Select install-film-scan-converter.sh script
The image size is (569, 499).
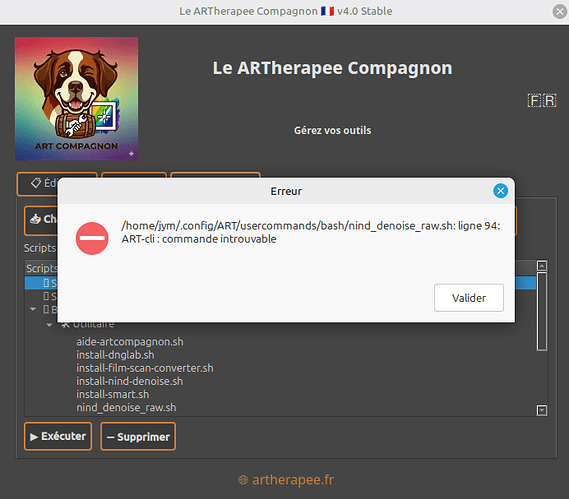[x=145, y=368]
